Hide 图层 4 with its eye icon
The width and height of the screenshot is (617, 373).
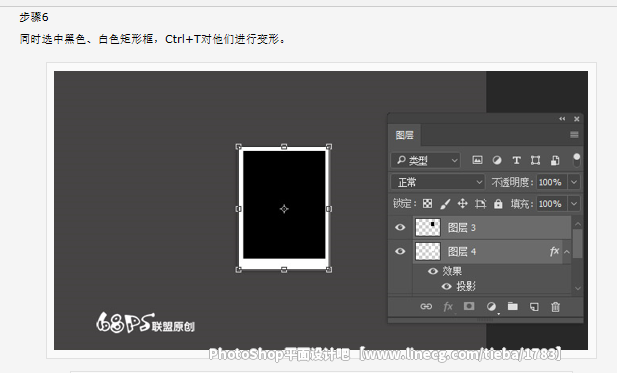click(400, 251)
